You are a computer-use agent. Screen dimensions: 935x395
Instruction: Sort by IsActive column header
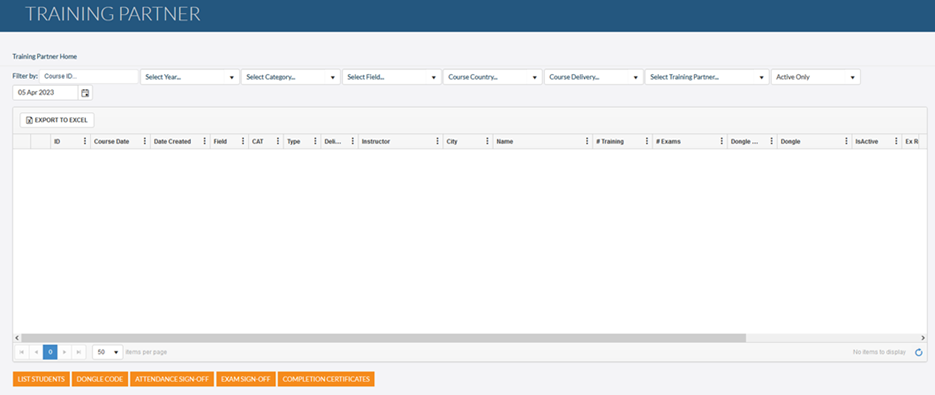pyautogui.click(x=866, y=142)
